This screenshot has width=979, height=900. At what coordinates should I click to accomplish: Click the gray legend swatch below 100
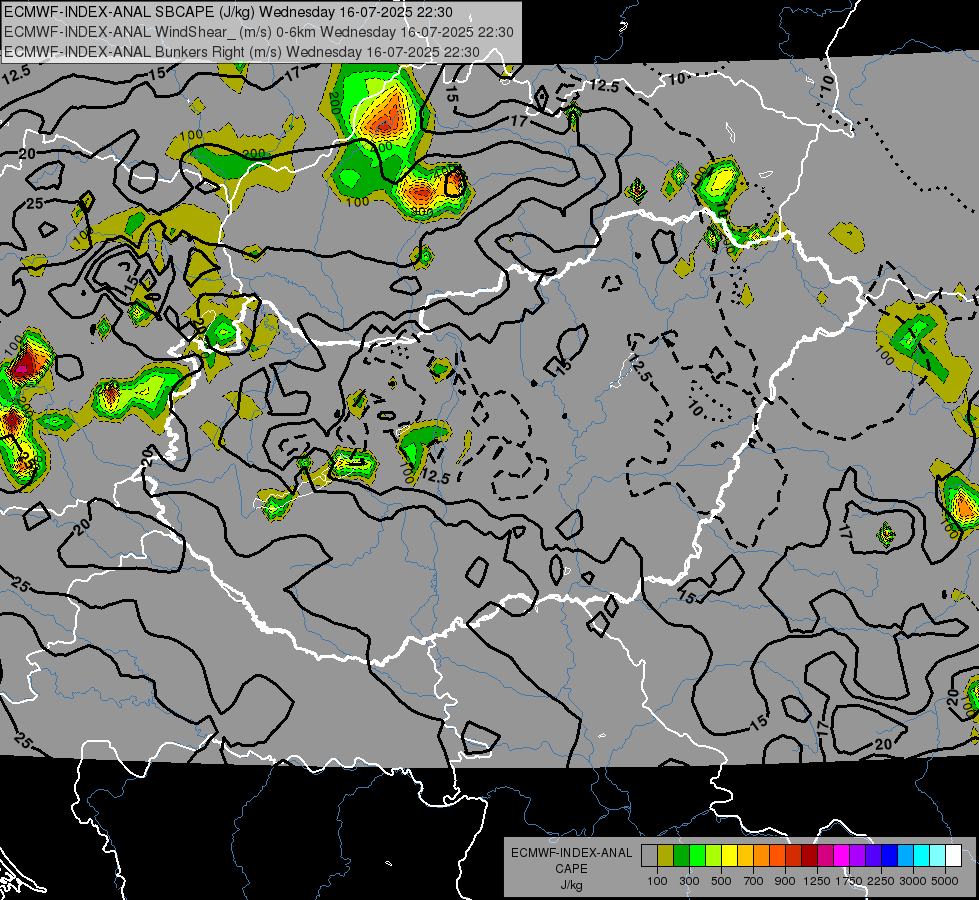649,855
